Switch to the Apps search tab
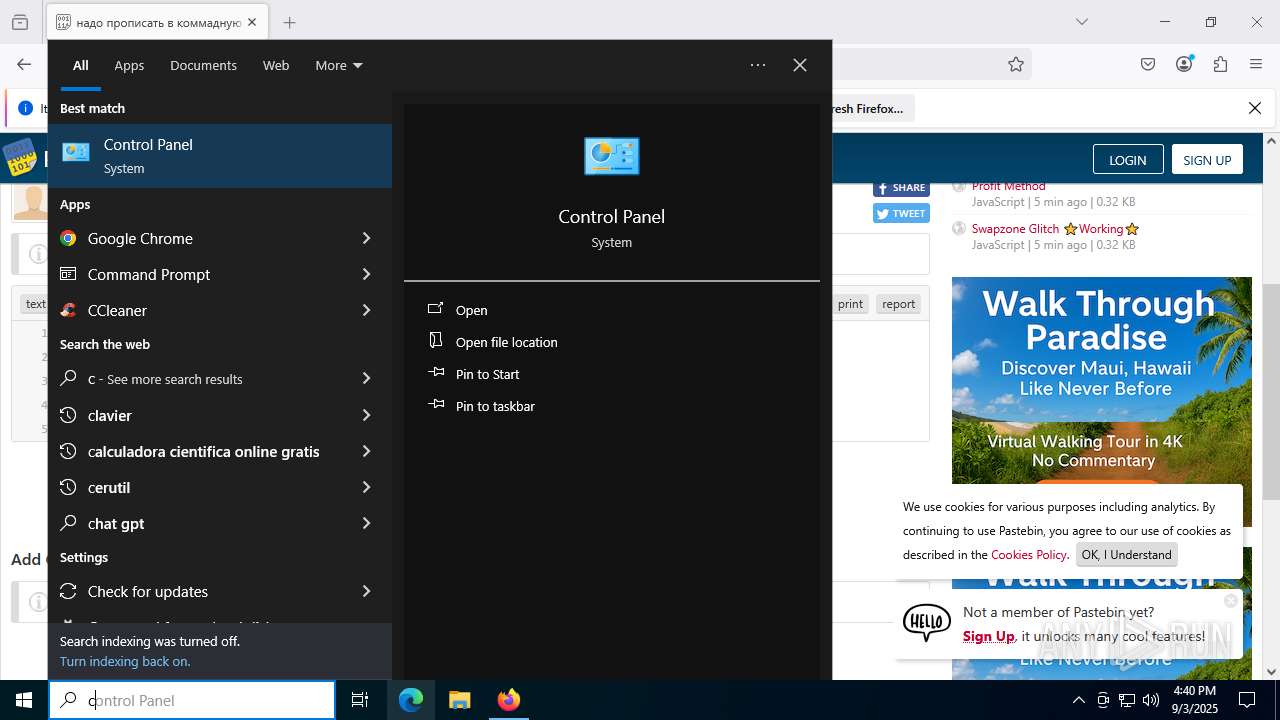Image resolution: width=1280 pixels, height=720 pixels. click(x=129, y=65)
